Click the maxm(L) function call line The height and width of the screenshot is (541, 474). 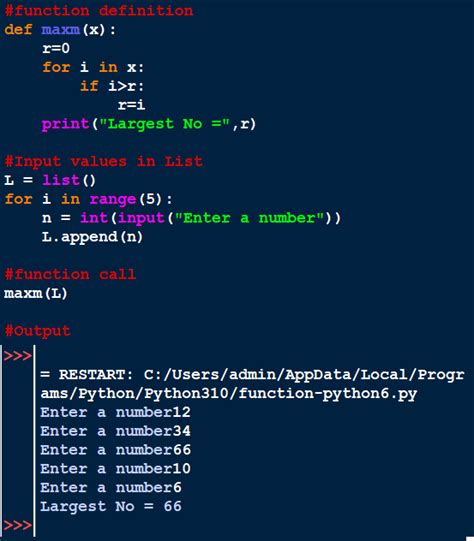(x=36, y=293)
